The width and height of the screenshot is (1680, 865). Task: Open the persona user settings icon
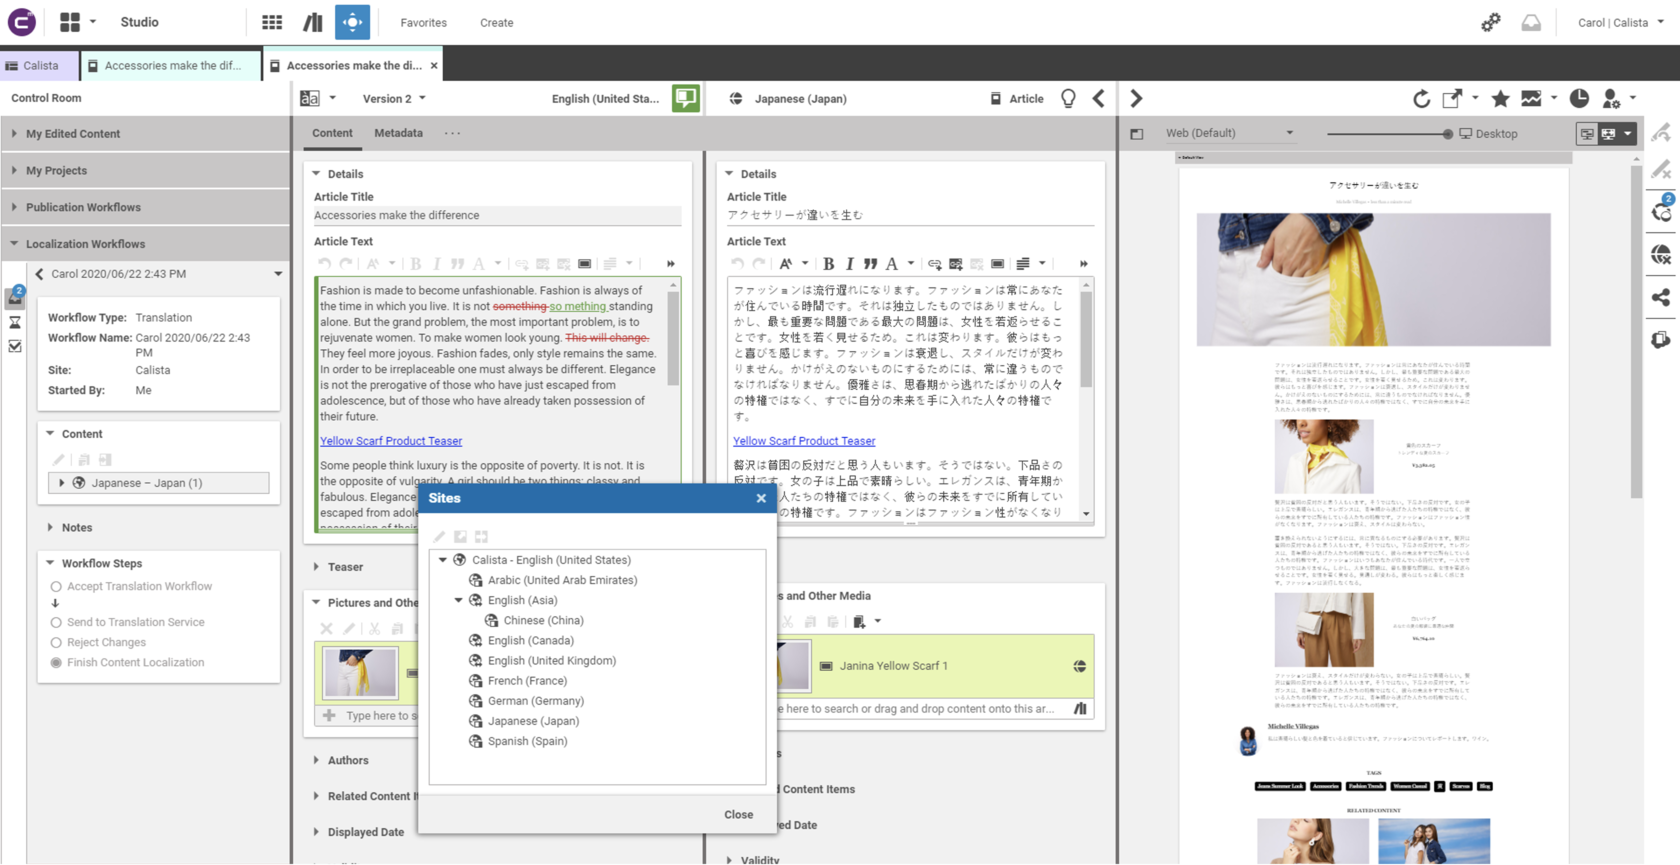(1611, 98)
